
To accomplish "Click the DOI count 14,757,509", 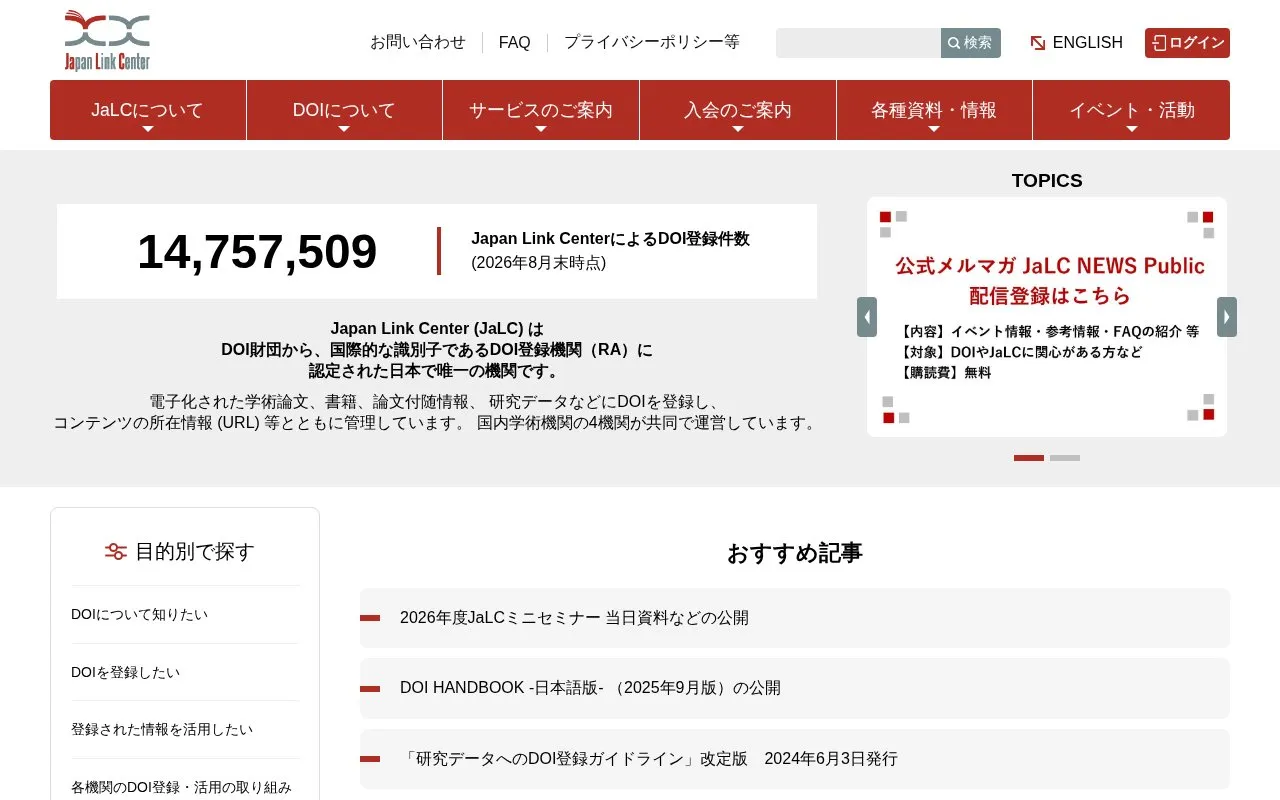I will [257, 251].
